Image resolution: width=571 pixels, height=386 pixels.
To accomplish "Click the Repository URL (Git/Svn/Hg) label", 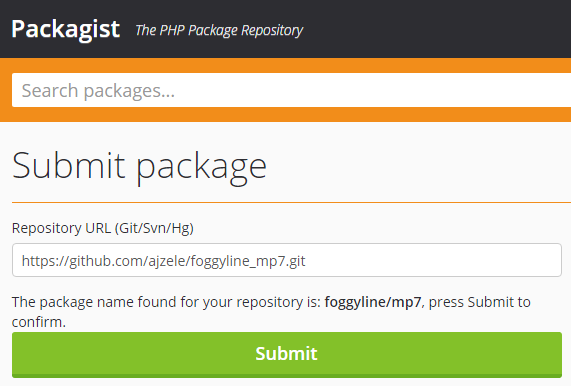I will pyautogui.click(x=103, y=228).
